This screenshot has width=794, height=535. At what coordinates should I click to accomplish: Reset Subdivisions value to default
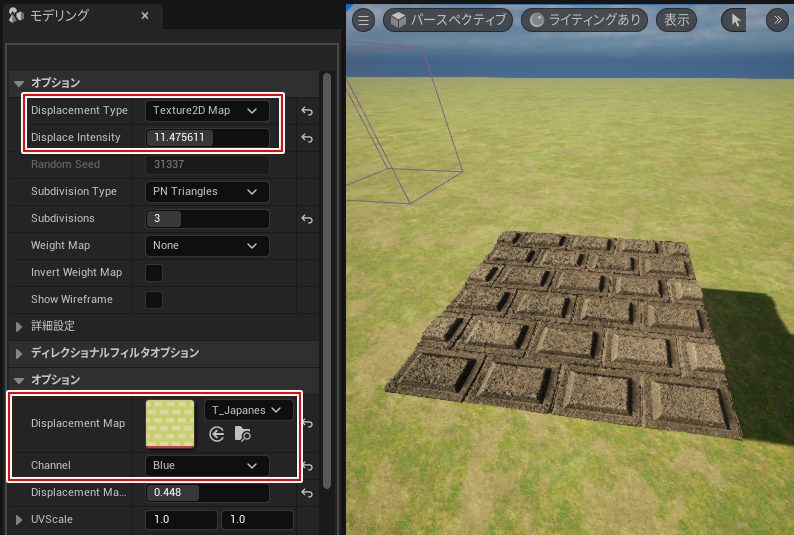[307, 219]
